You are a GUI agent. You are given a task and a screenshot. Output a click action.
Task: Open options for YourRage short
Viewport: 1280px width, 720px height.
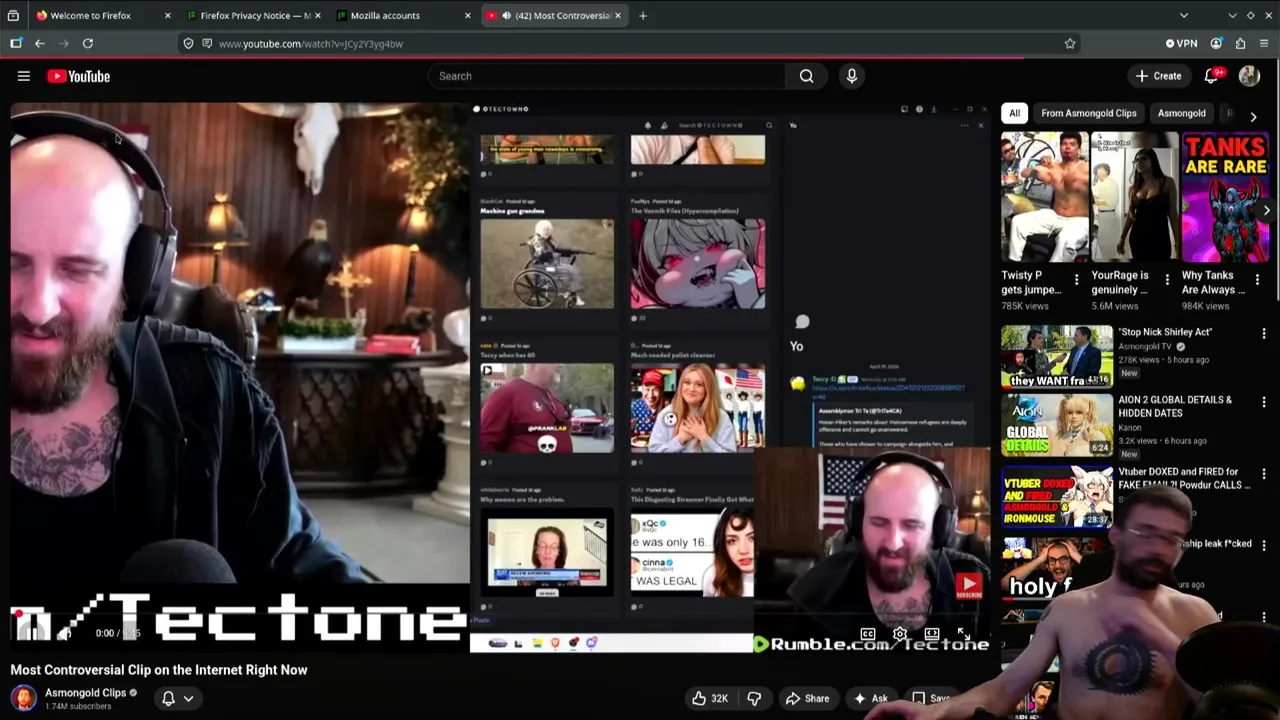(x=1167, y=280)
